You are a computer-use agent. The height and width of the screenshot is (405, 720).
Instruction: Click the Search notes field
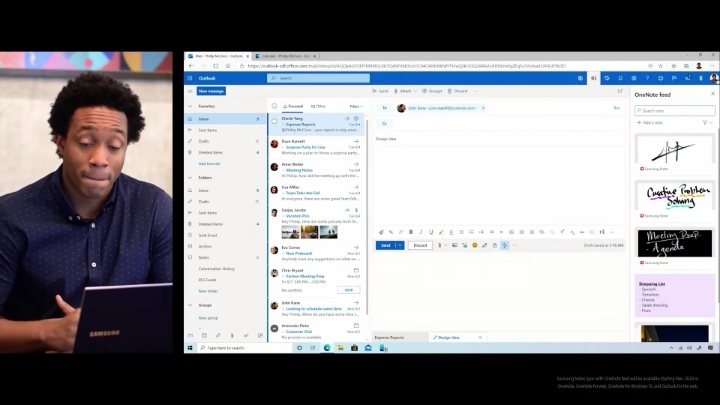(675, 111)
